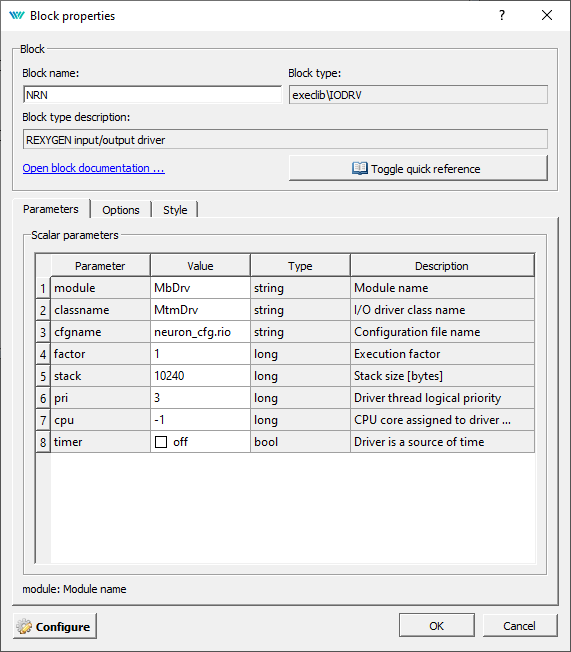Click the Configure gear icon
Screen dimensions: 571x652
click(24, 626)
